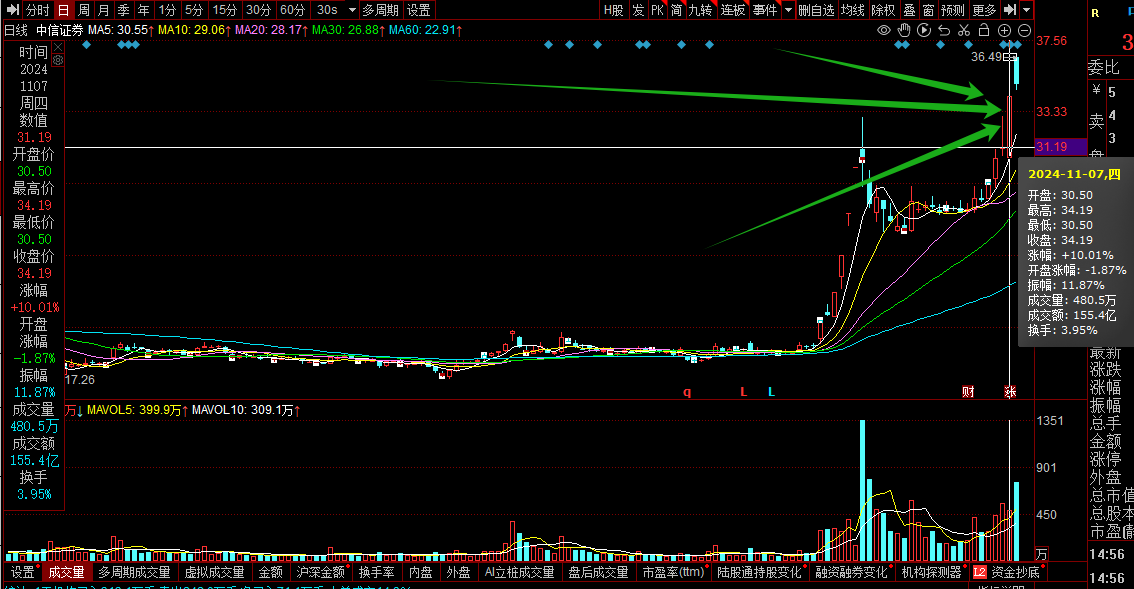1134x589 pixels.
Task: Switch to 5分 minute chart
Action: [194, 10]
